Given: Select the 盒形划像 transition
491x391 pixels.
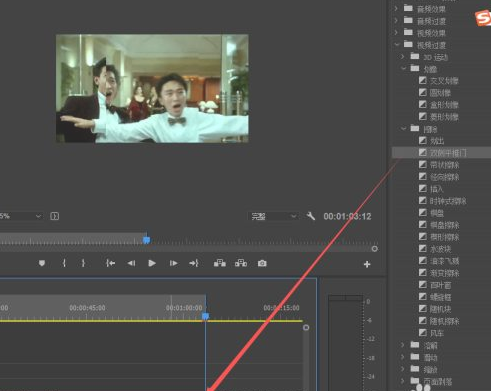Looking at the screenshot, I should tap(444, 105).
